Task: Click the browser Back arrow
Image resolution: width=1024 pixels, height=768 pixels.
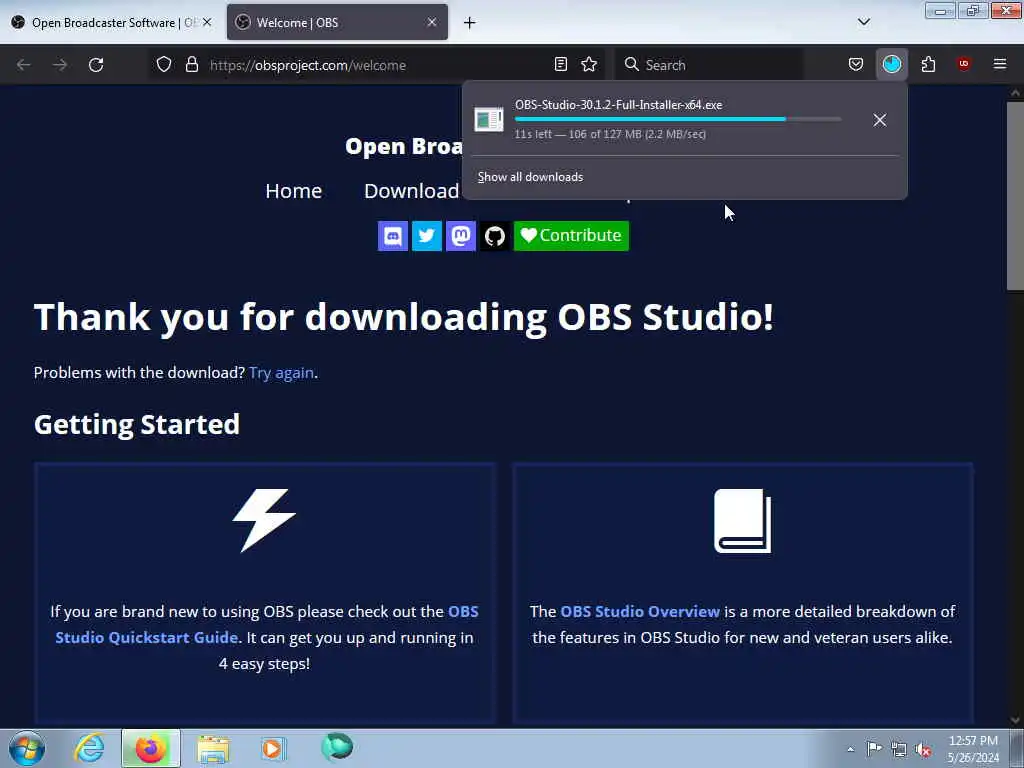Action: (x=24, y=65)
